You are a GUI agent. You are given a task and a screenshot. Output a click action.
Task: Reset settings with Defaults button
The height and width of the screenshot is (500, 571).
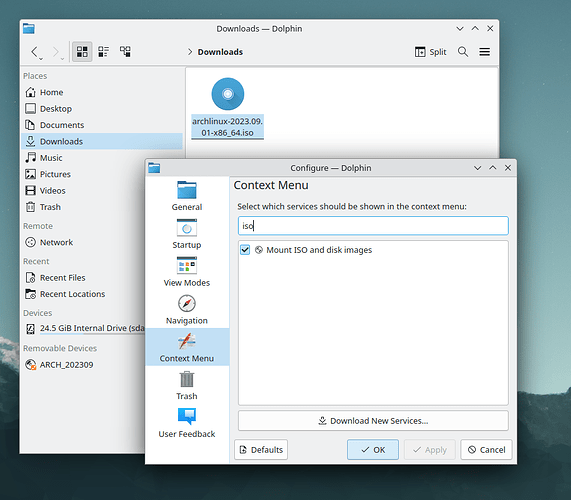tap(261, 450)
